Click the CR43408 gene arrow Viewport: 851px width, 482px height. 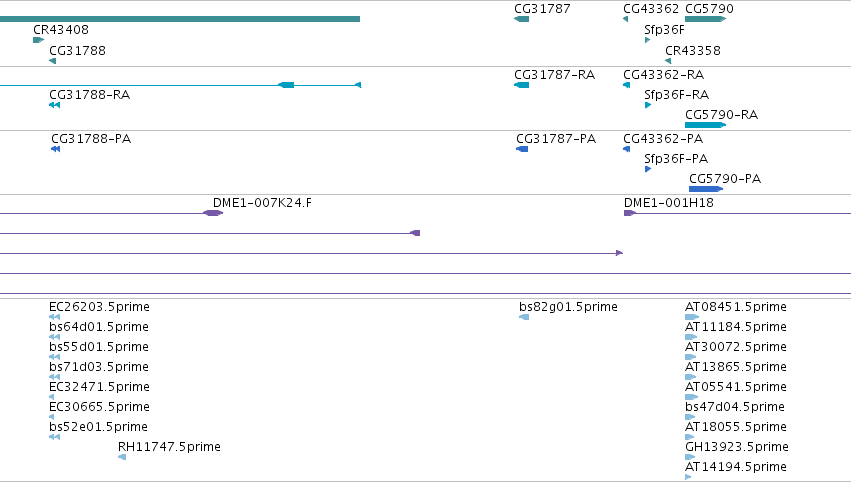point(39,40)
